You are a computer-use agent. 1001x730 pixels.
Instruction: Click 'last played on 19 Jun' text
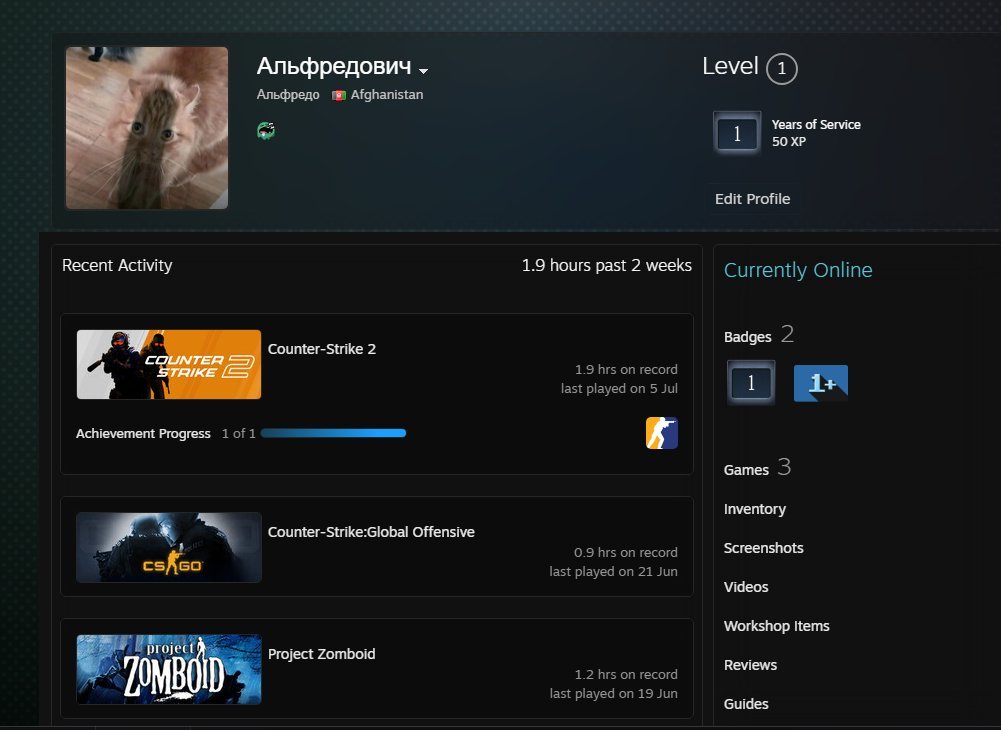(613, 694)
